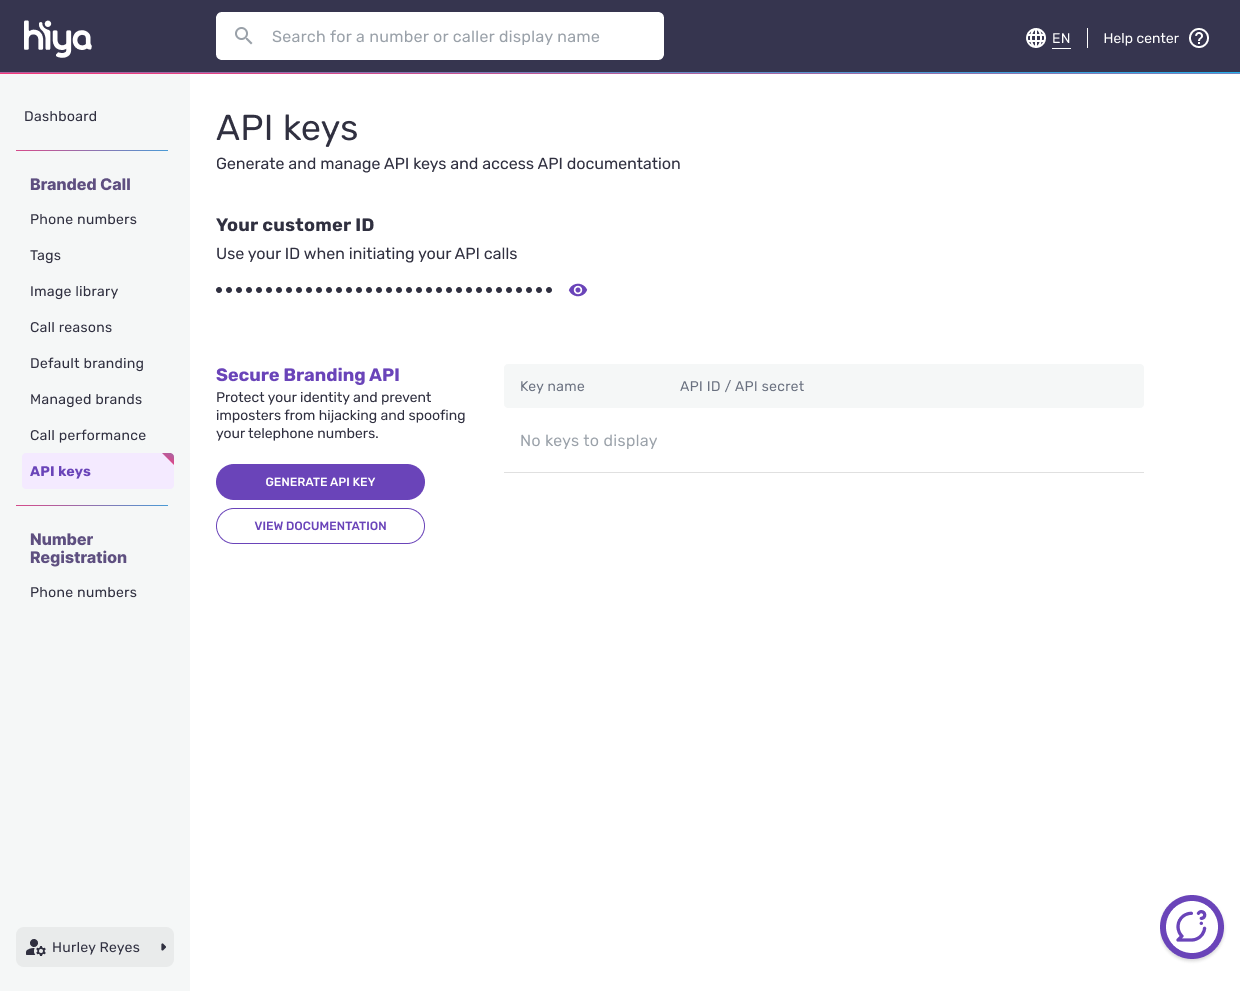The width and height of the screenshot is (1240, 991).
Task: Open the Dashboard page
Action: click(60, 116)
